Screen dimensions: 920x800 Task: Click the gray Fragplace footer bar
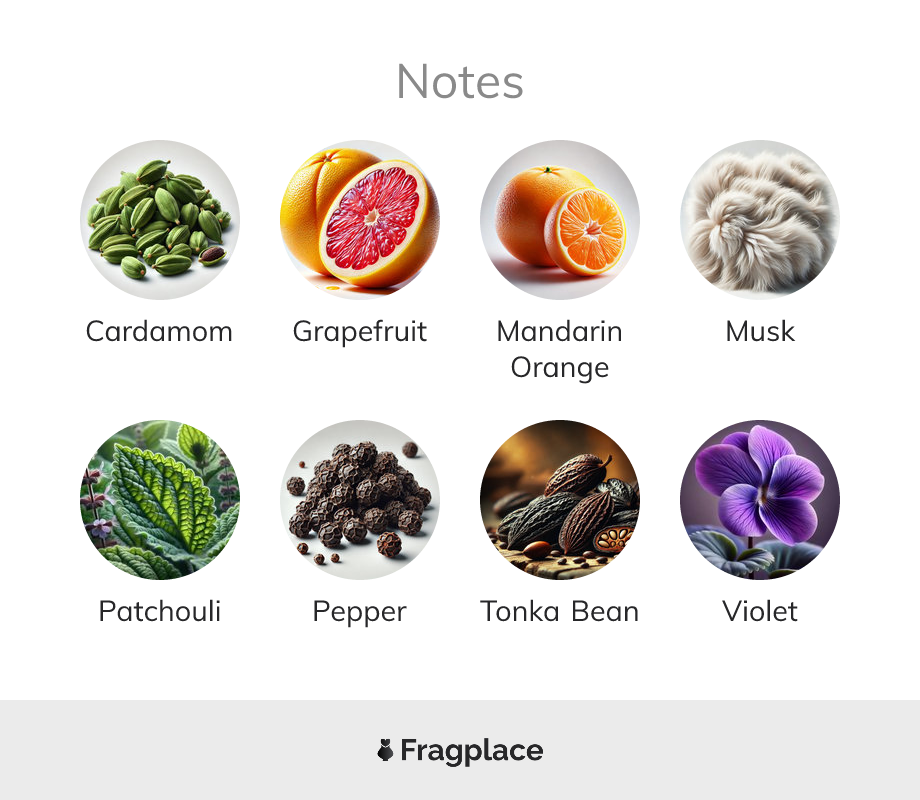coord(460,750)
